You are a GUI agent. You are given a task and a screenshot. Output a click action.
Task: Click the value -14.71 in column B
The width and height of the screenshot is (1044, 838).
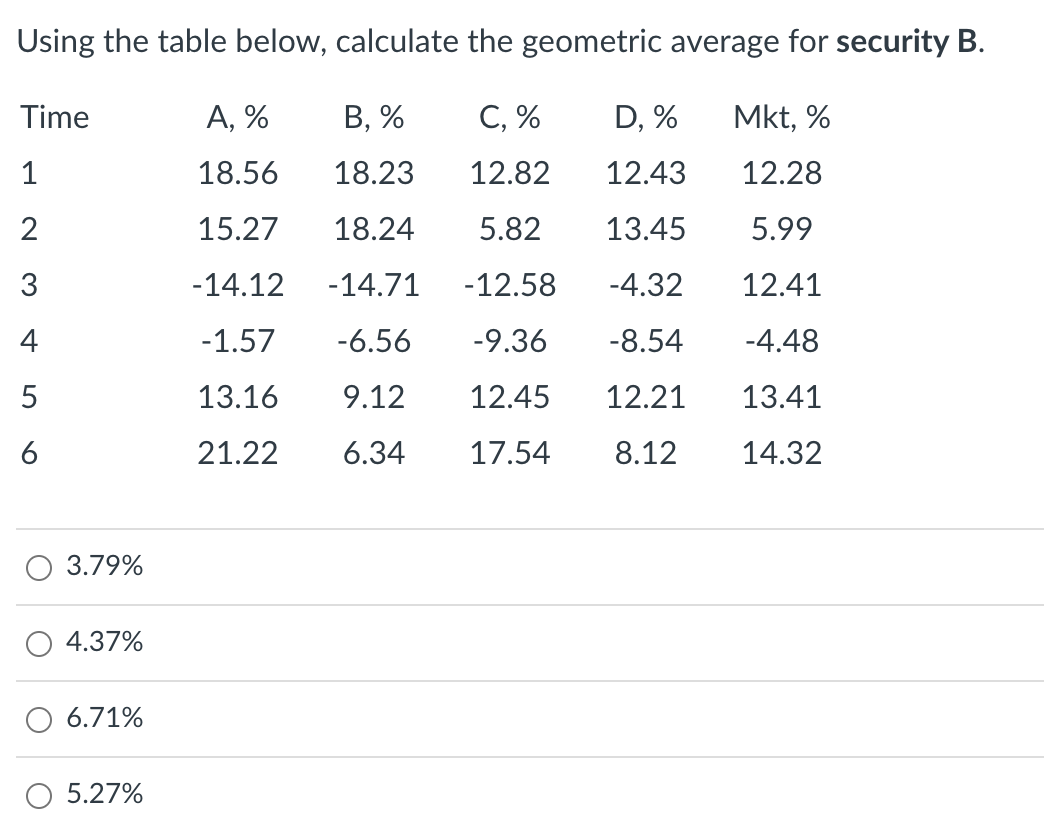coord(374,285)
